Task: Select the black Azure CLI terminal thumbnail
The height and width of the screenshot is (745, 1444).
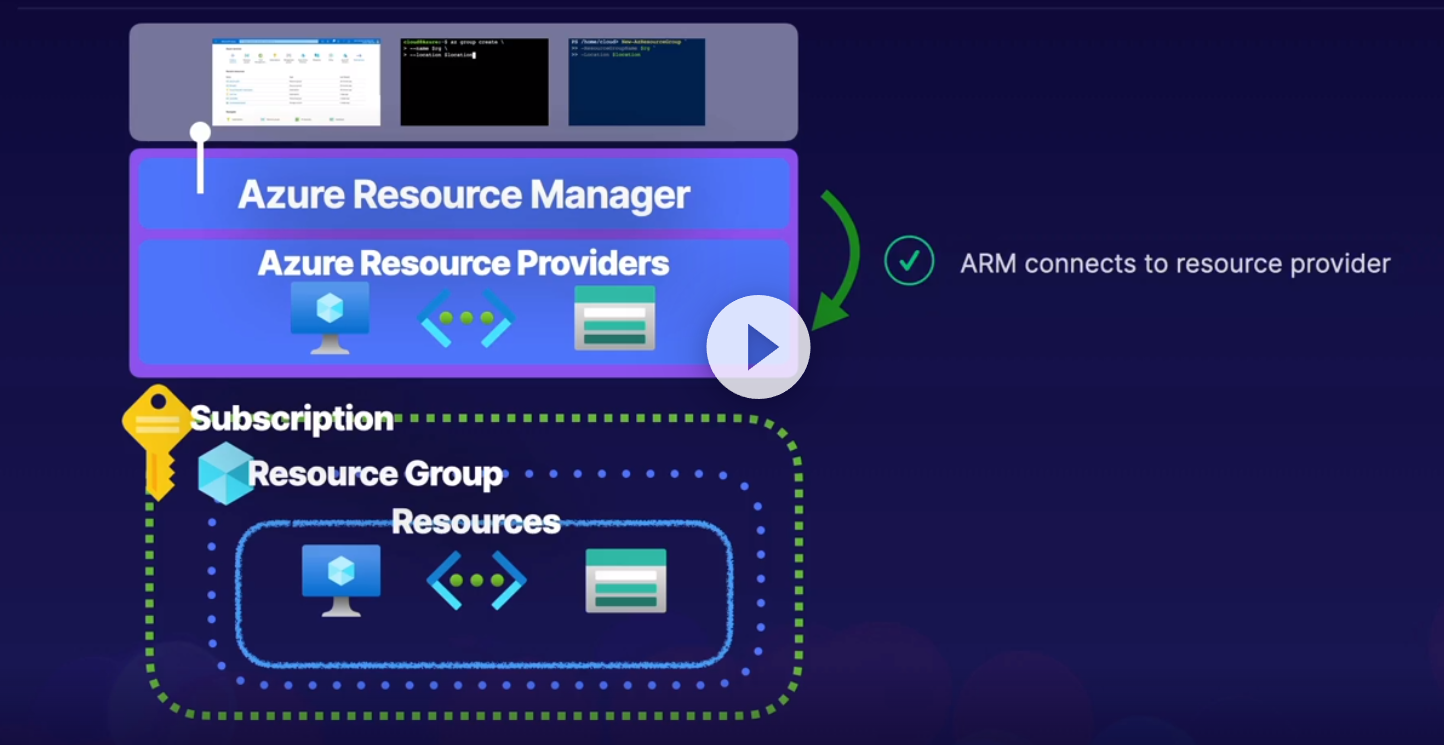Action: 474,82
